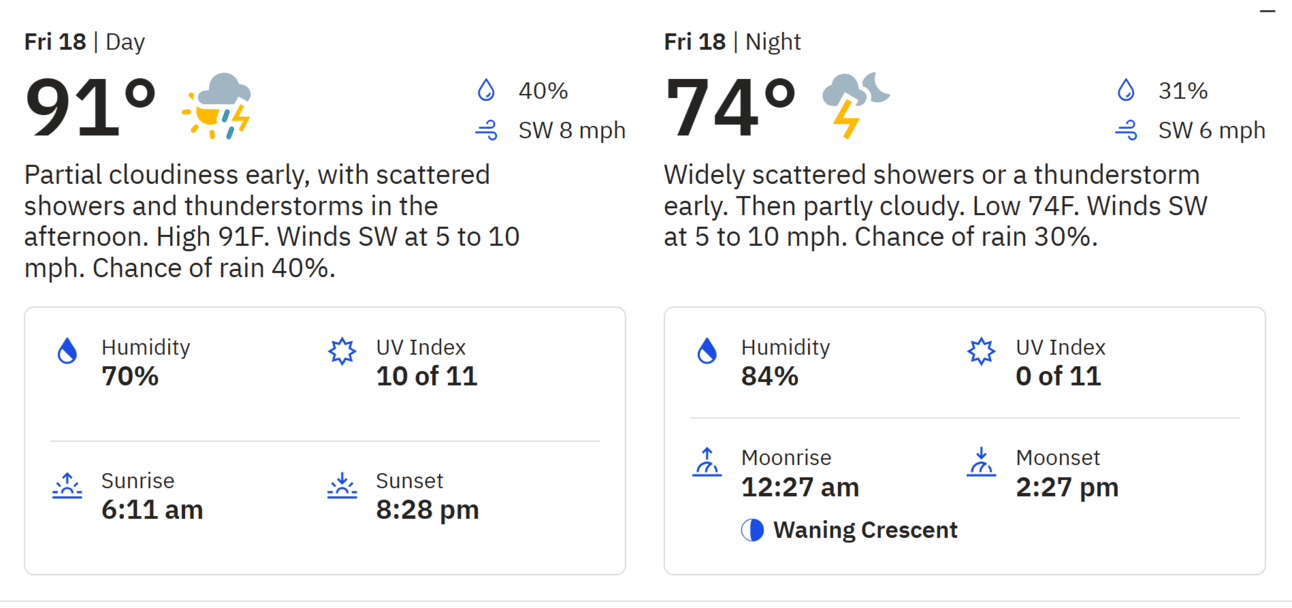The width and height of the screenshot is (1292, 608).
Task: Select the 91° daytime temperature
Action: pos(91,108)
